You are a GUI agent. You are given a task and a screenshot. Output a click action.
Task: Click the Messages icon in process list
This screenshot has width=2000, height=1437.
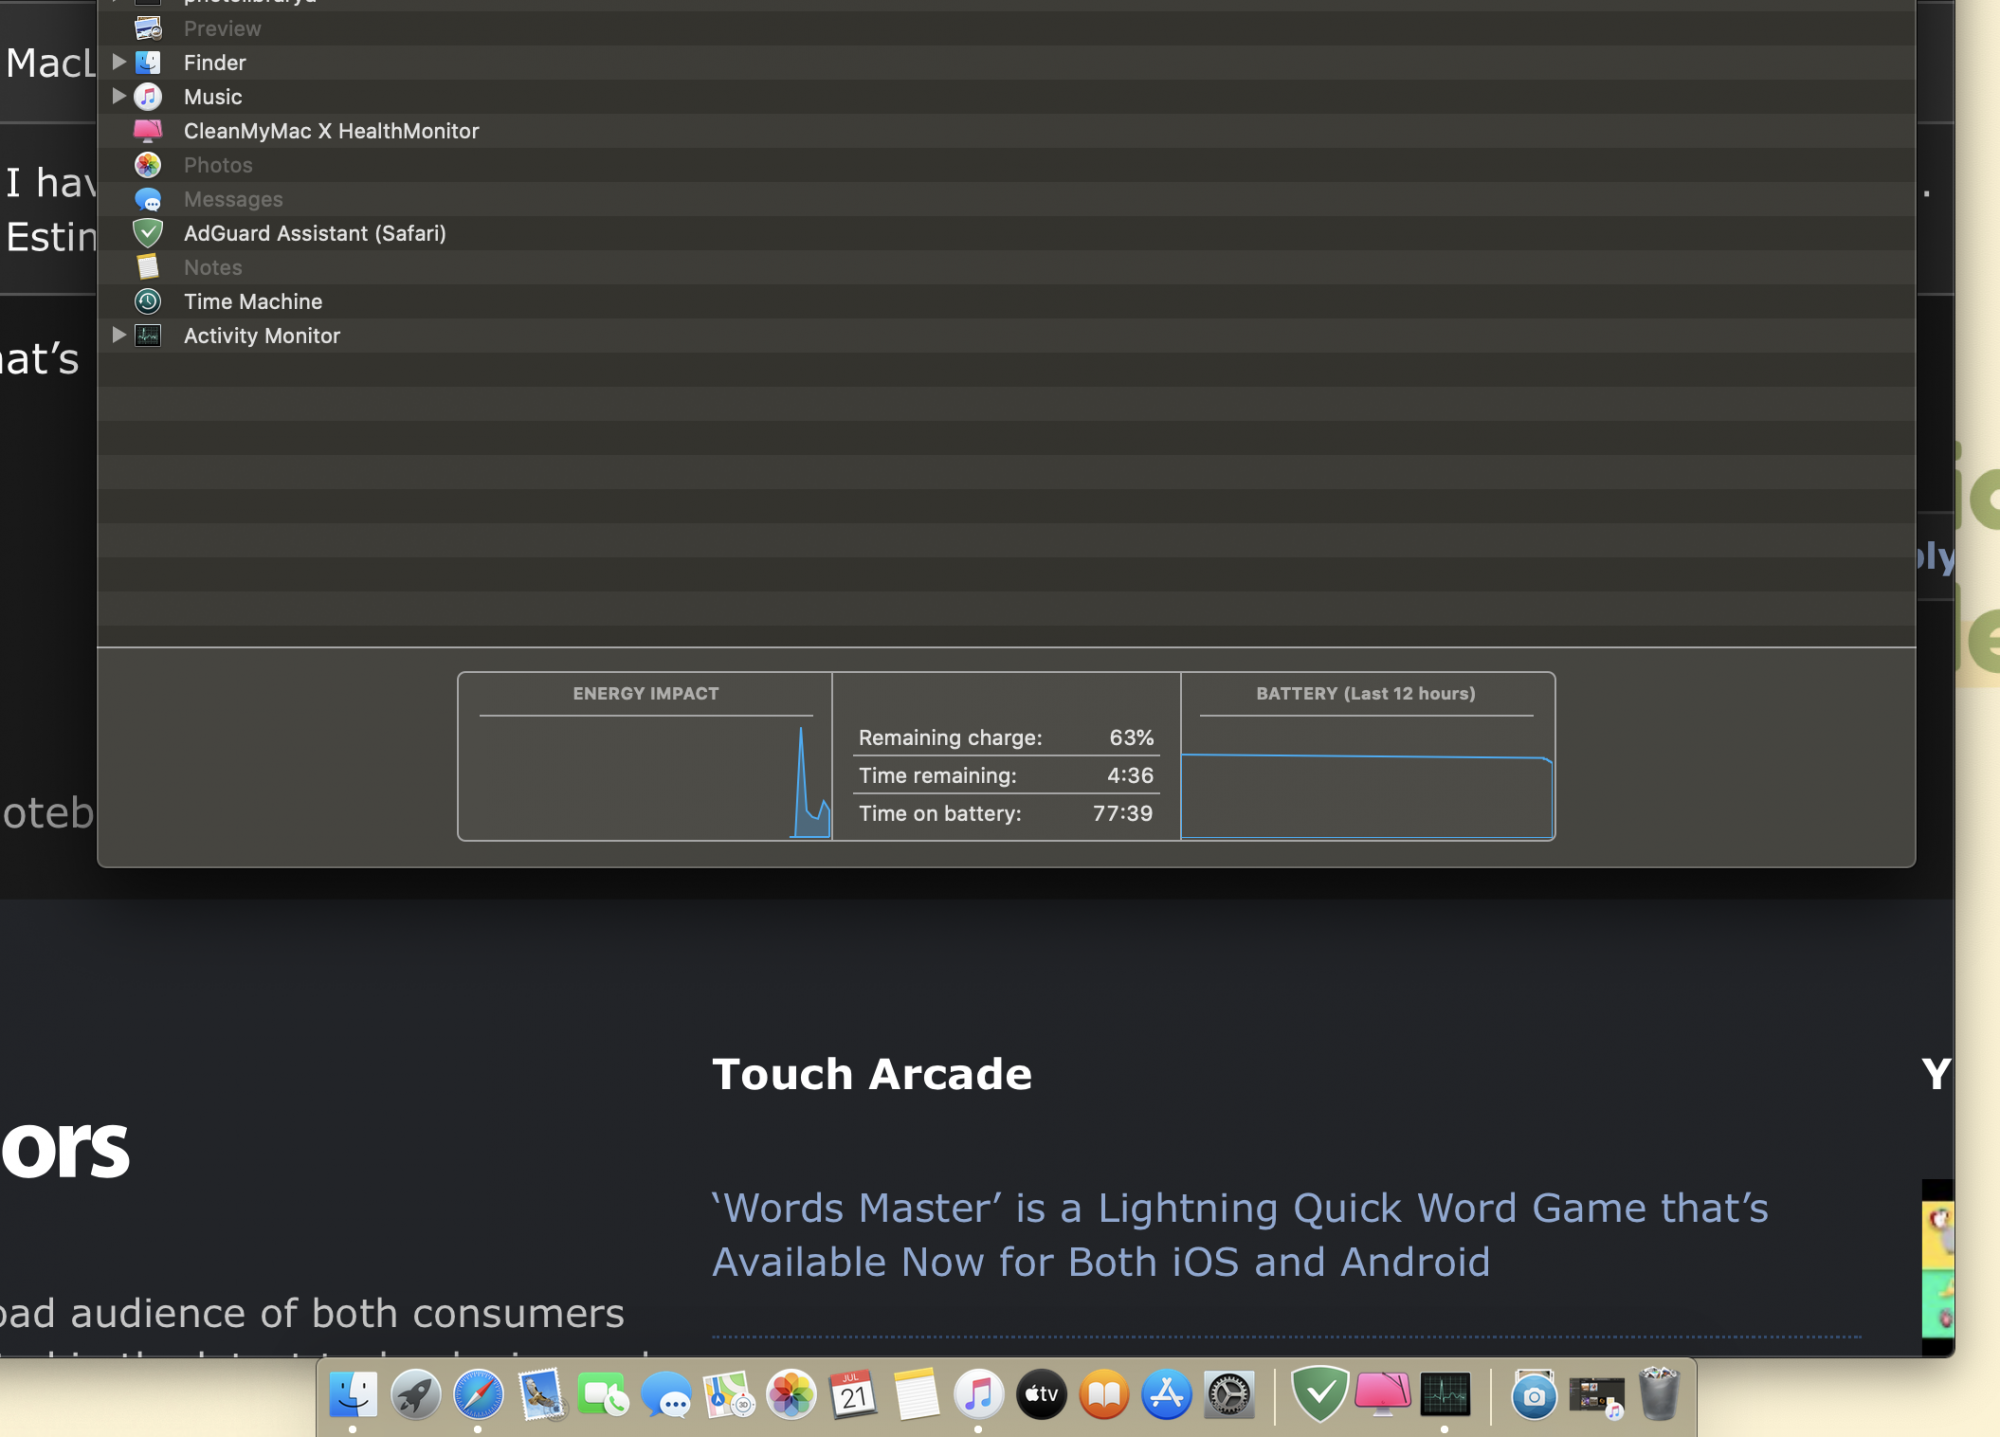148,199
